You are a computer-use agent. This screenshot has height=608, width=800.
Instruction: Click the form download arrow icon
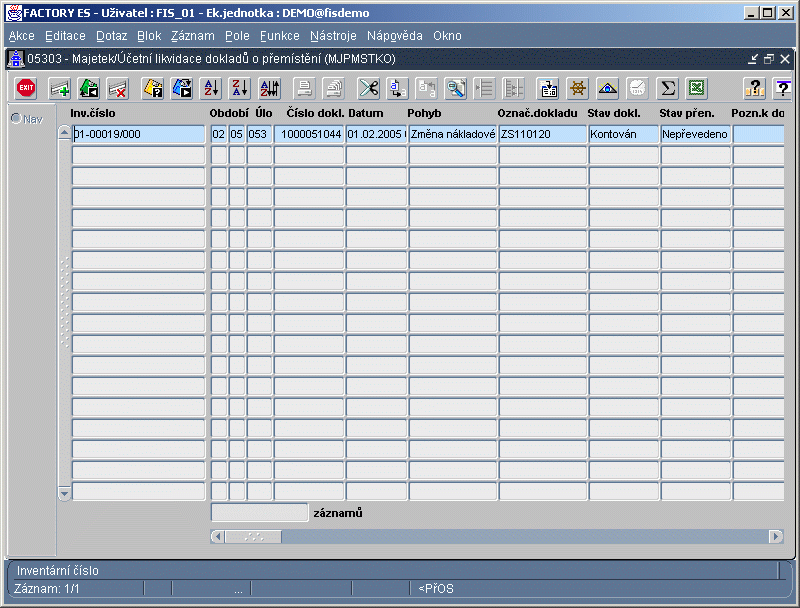coord(548,88)
